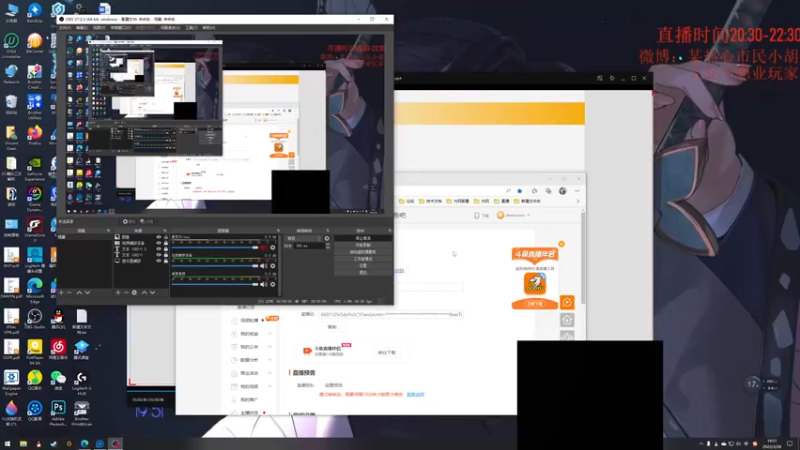Open Tencent QQ penguin desktop icon
800x450 pixels.
pos(58,318)
